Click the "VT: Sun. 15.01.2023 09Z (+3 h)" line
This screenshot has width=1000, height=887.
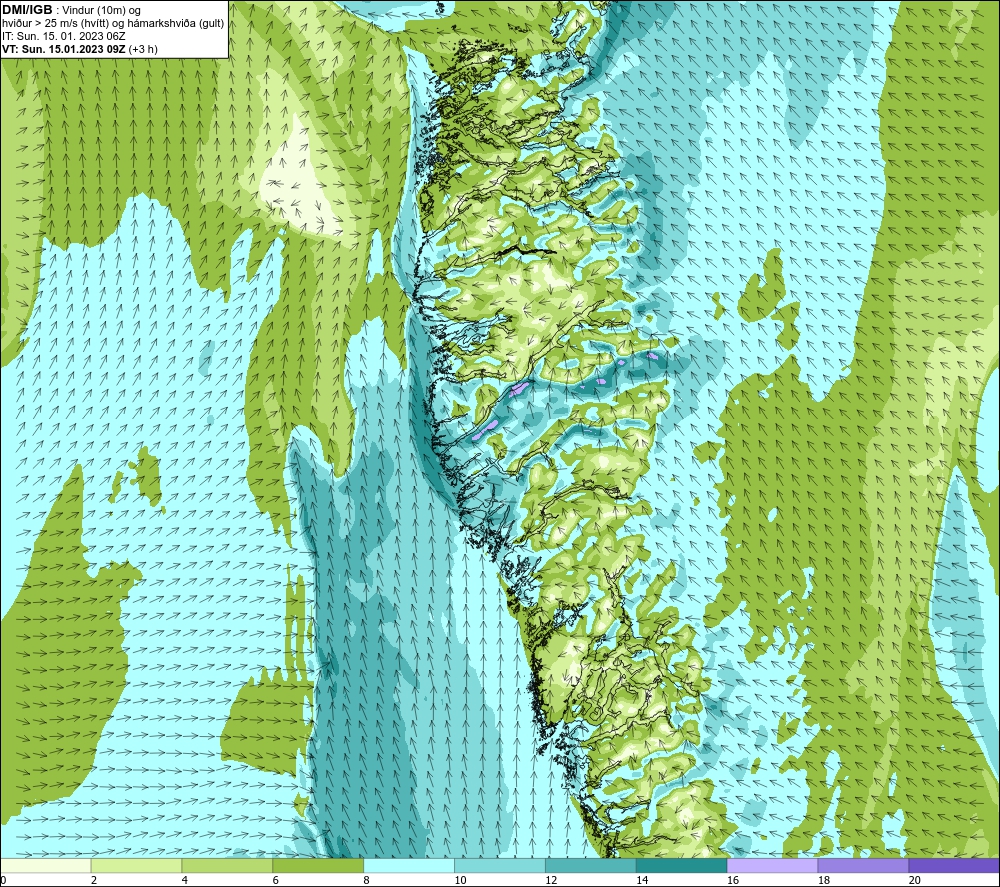[80, 49]
